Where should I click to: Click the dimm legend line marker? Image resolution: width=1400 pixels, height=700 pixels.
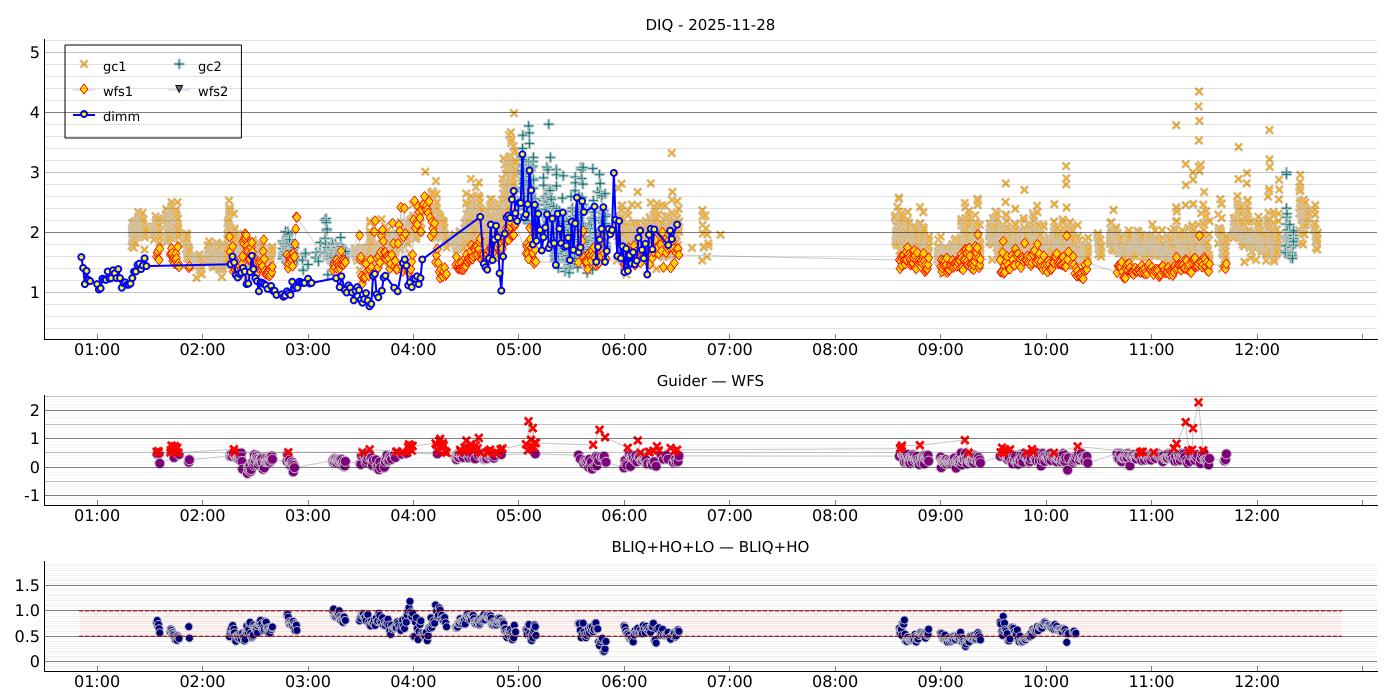click(84, 115)
